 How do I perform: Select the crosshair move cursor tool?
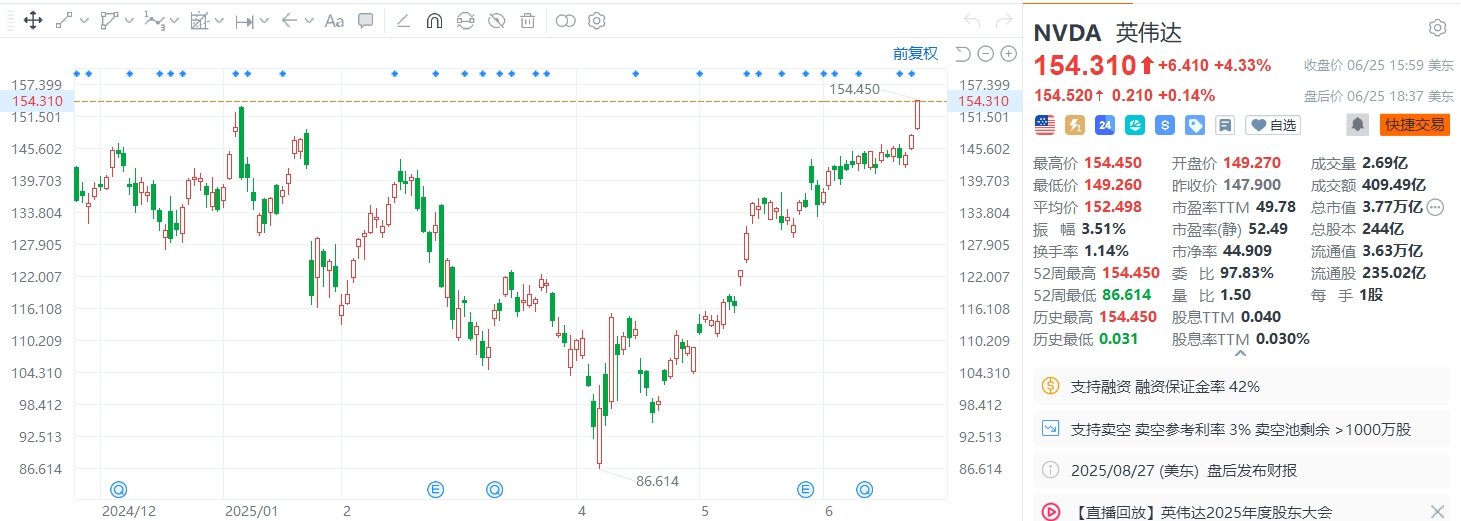tap(32, 20)
